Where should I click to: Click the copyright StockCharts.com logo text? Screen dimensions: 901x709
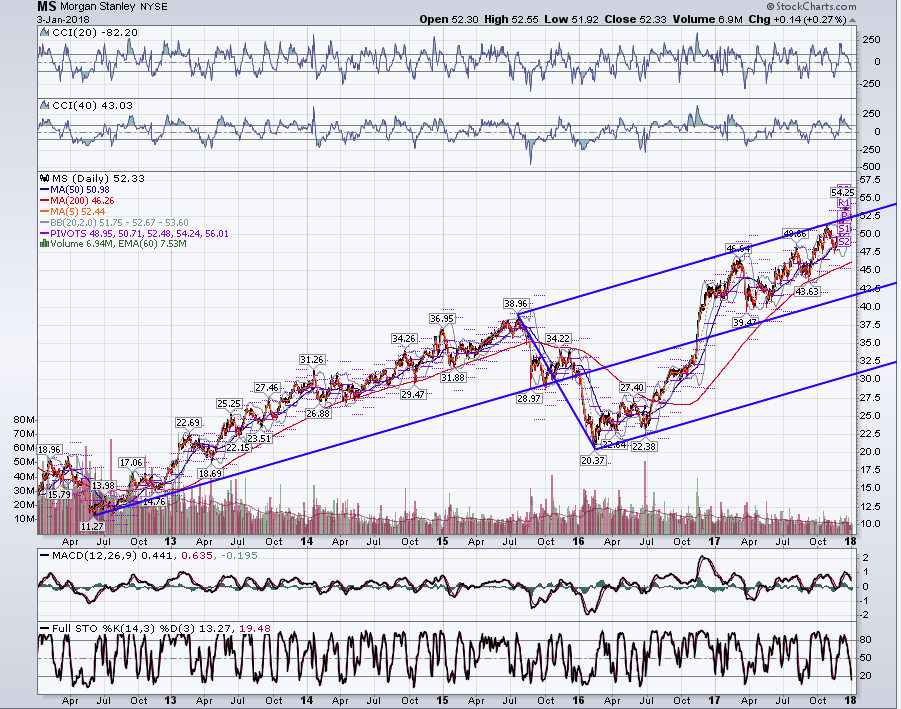point(811,6)
